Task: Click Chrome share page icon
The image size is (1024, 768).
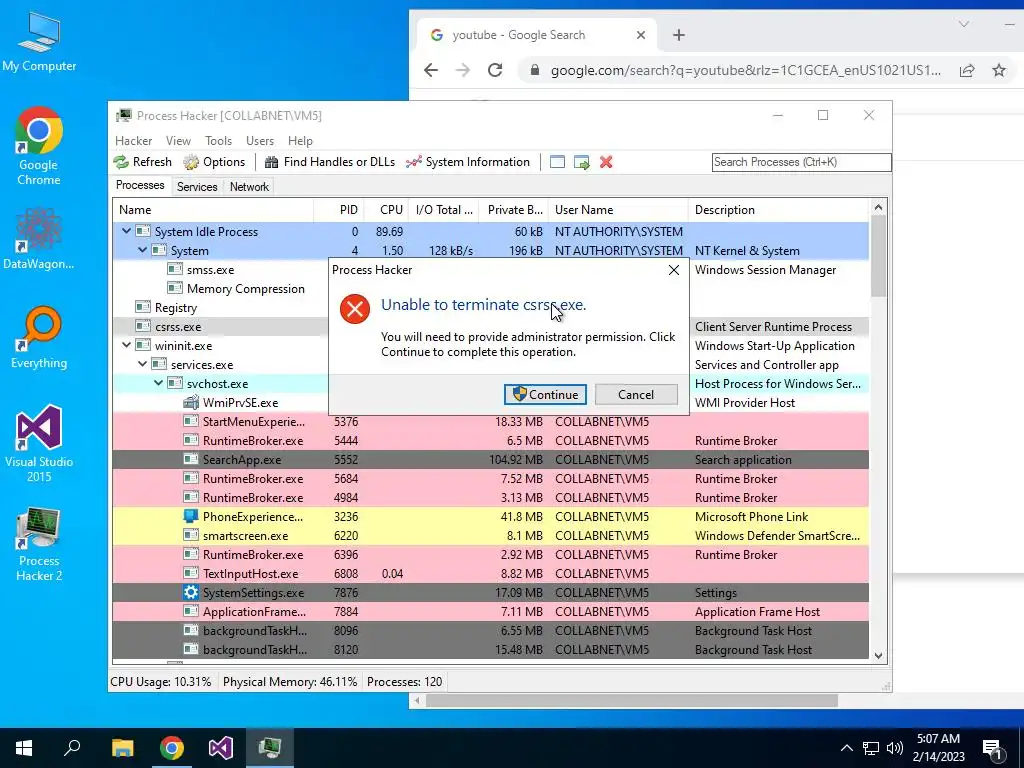Action: point(967,70)
